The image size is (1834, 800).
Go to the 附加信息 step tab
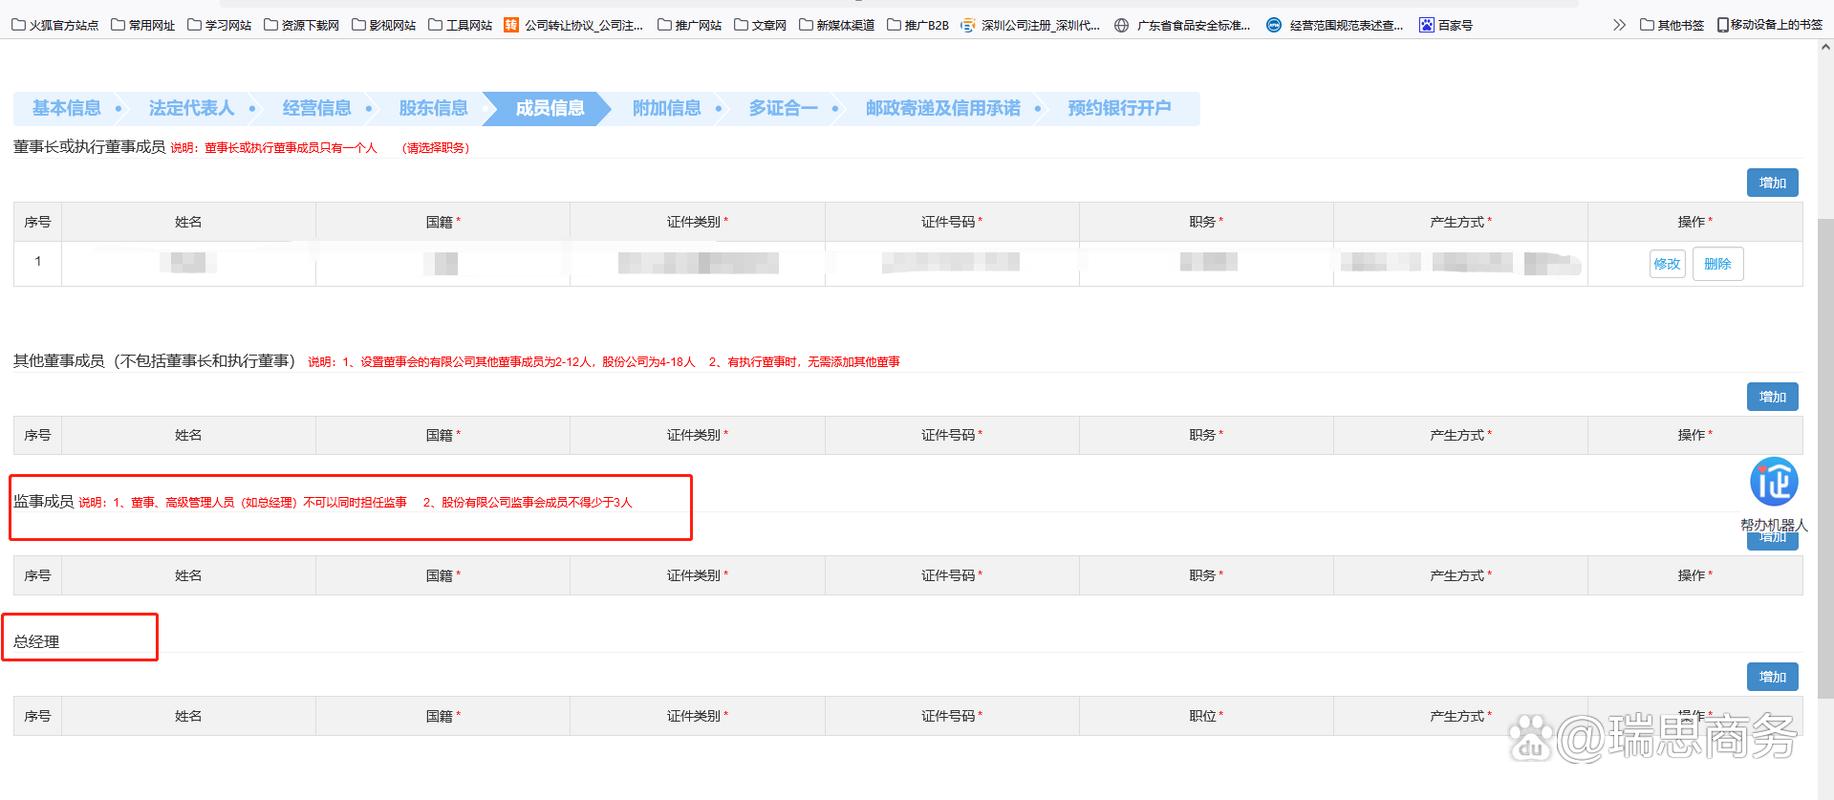(667, 108)
